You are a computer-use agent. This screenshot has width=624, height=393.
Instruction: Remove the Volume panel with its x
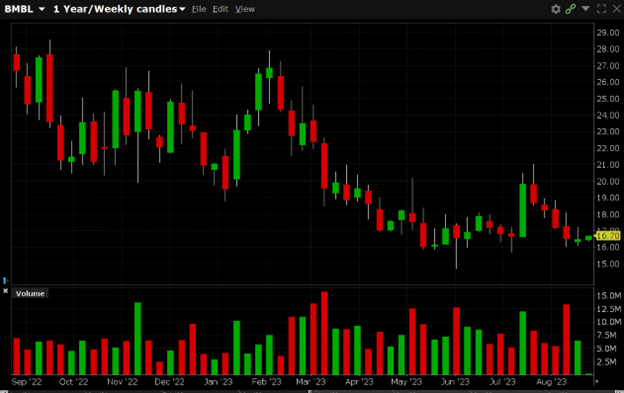6,291
